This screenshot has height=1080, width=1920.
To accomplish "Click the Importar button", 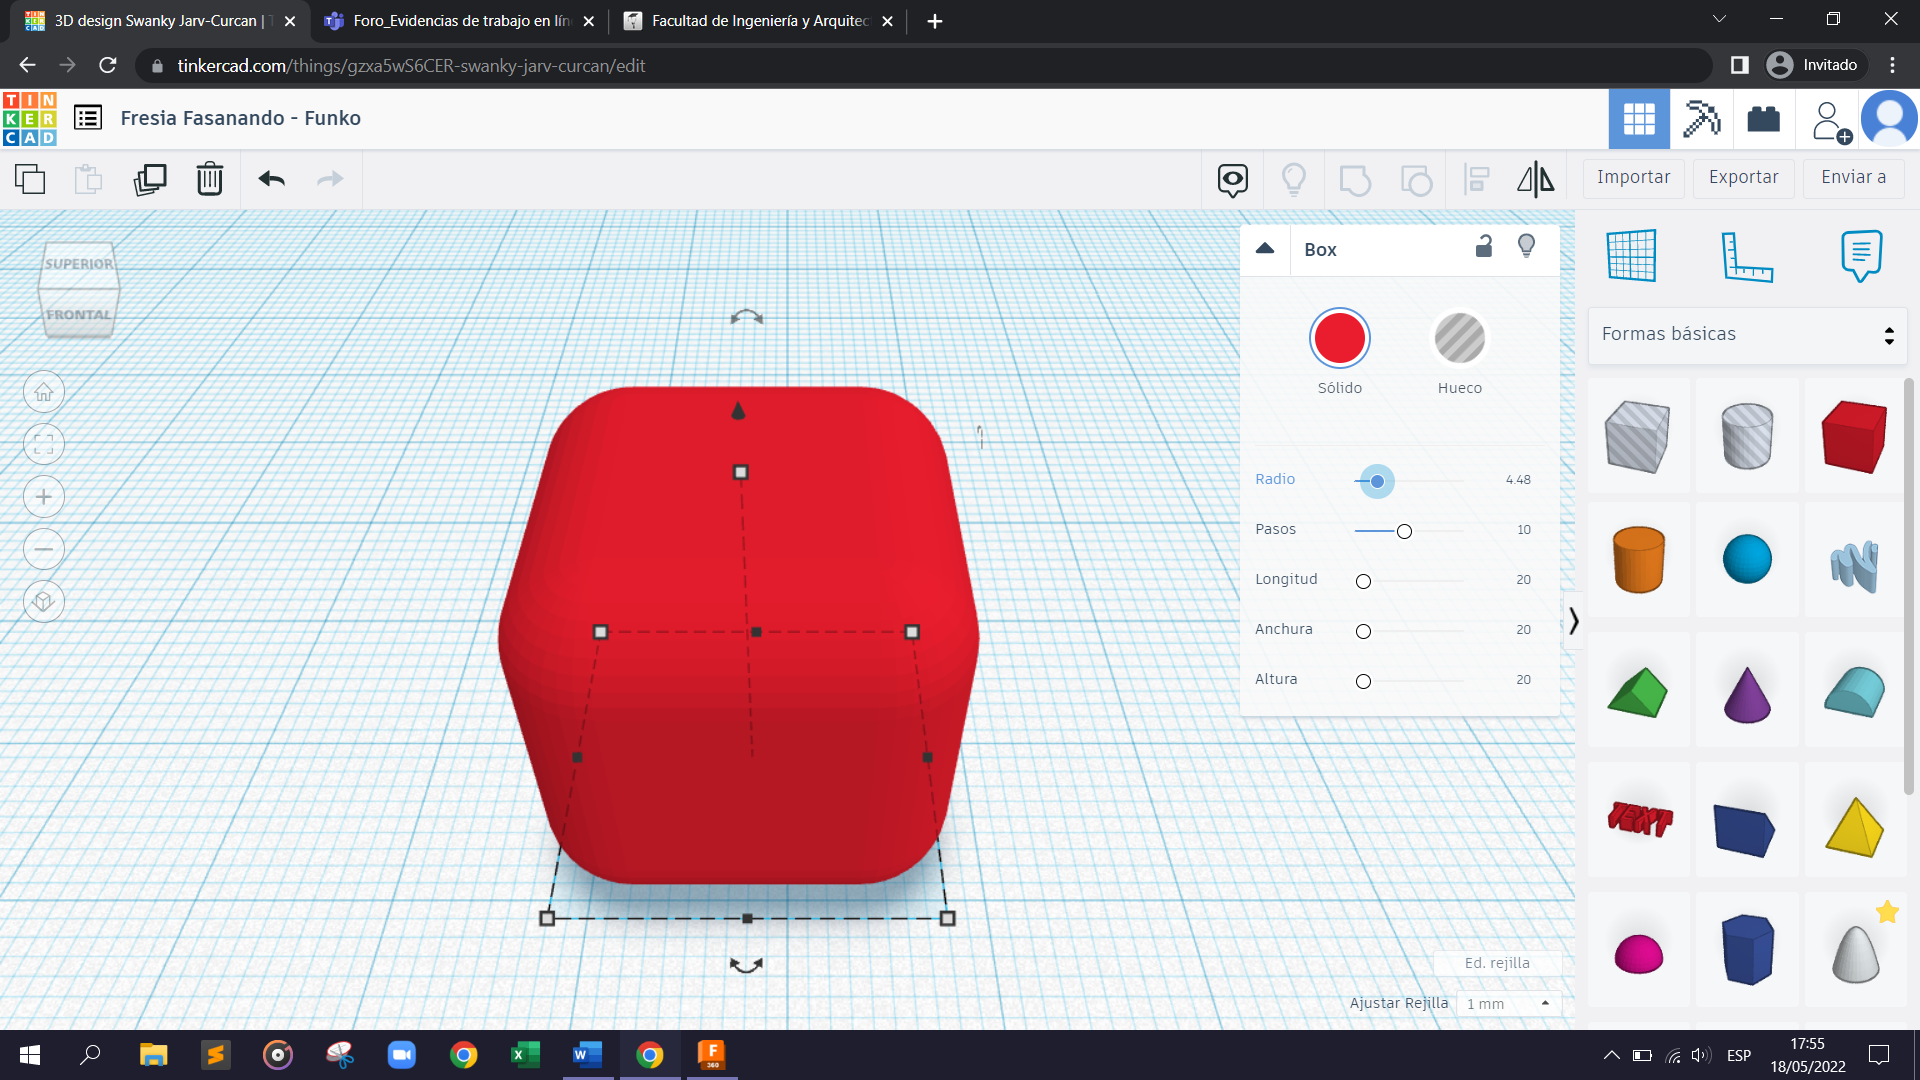I will (1633, 177).
